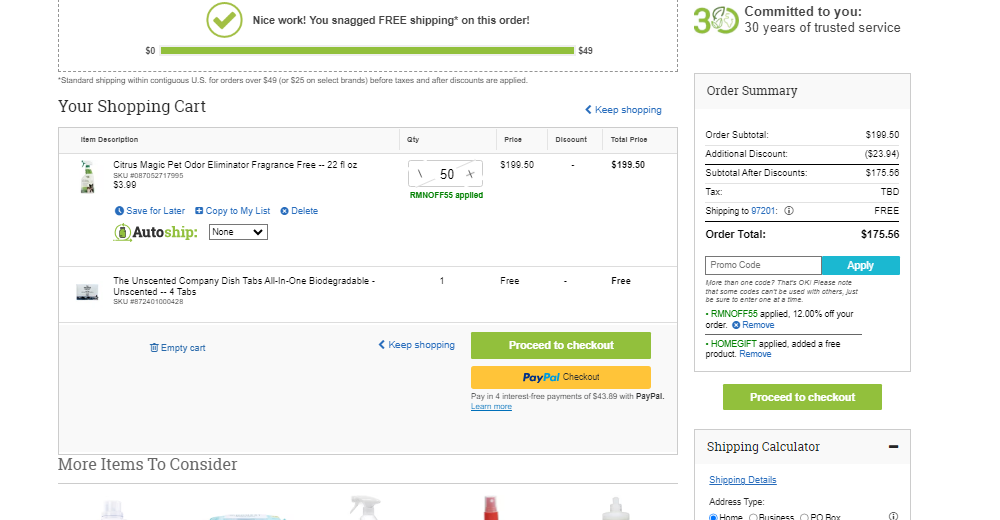Click the Delete item x icon

tap(284, 211)
